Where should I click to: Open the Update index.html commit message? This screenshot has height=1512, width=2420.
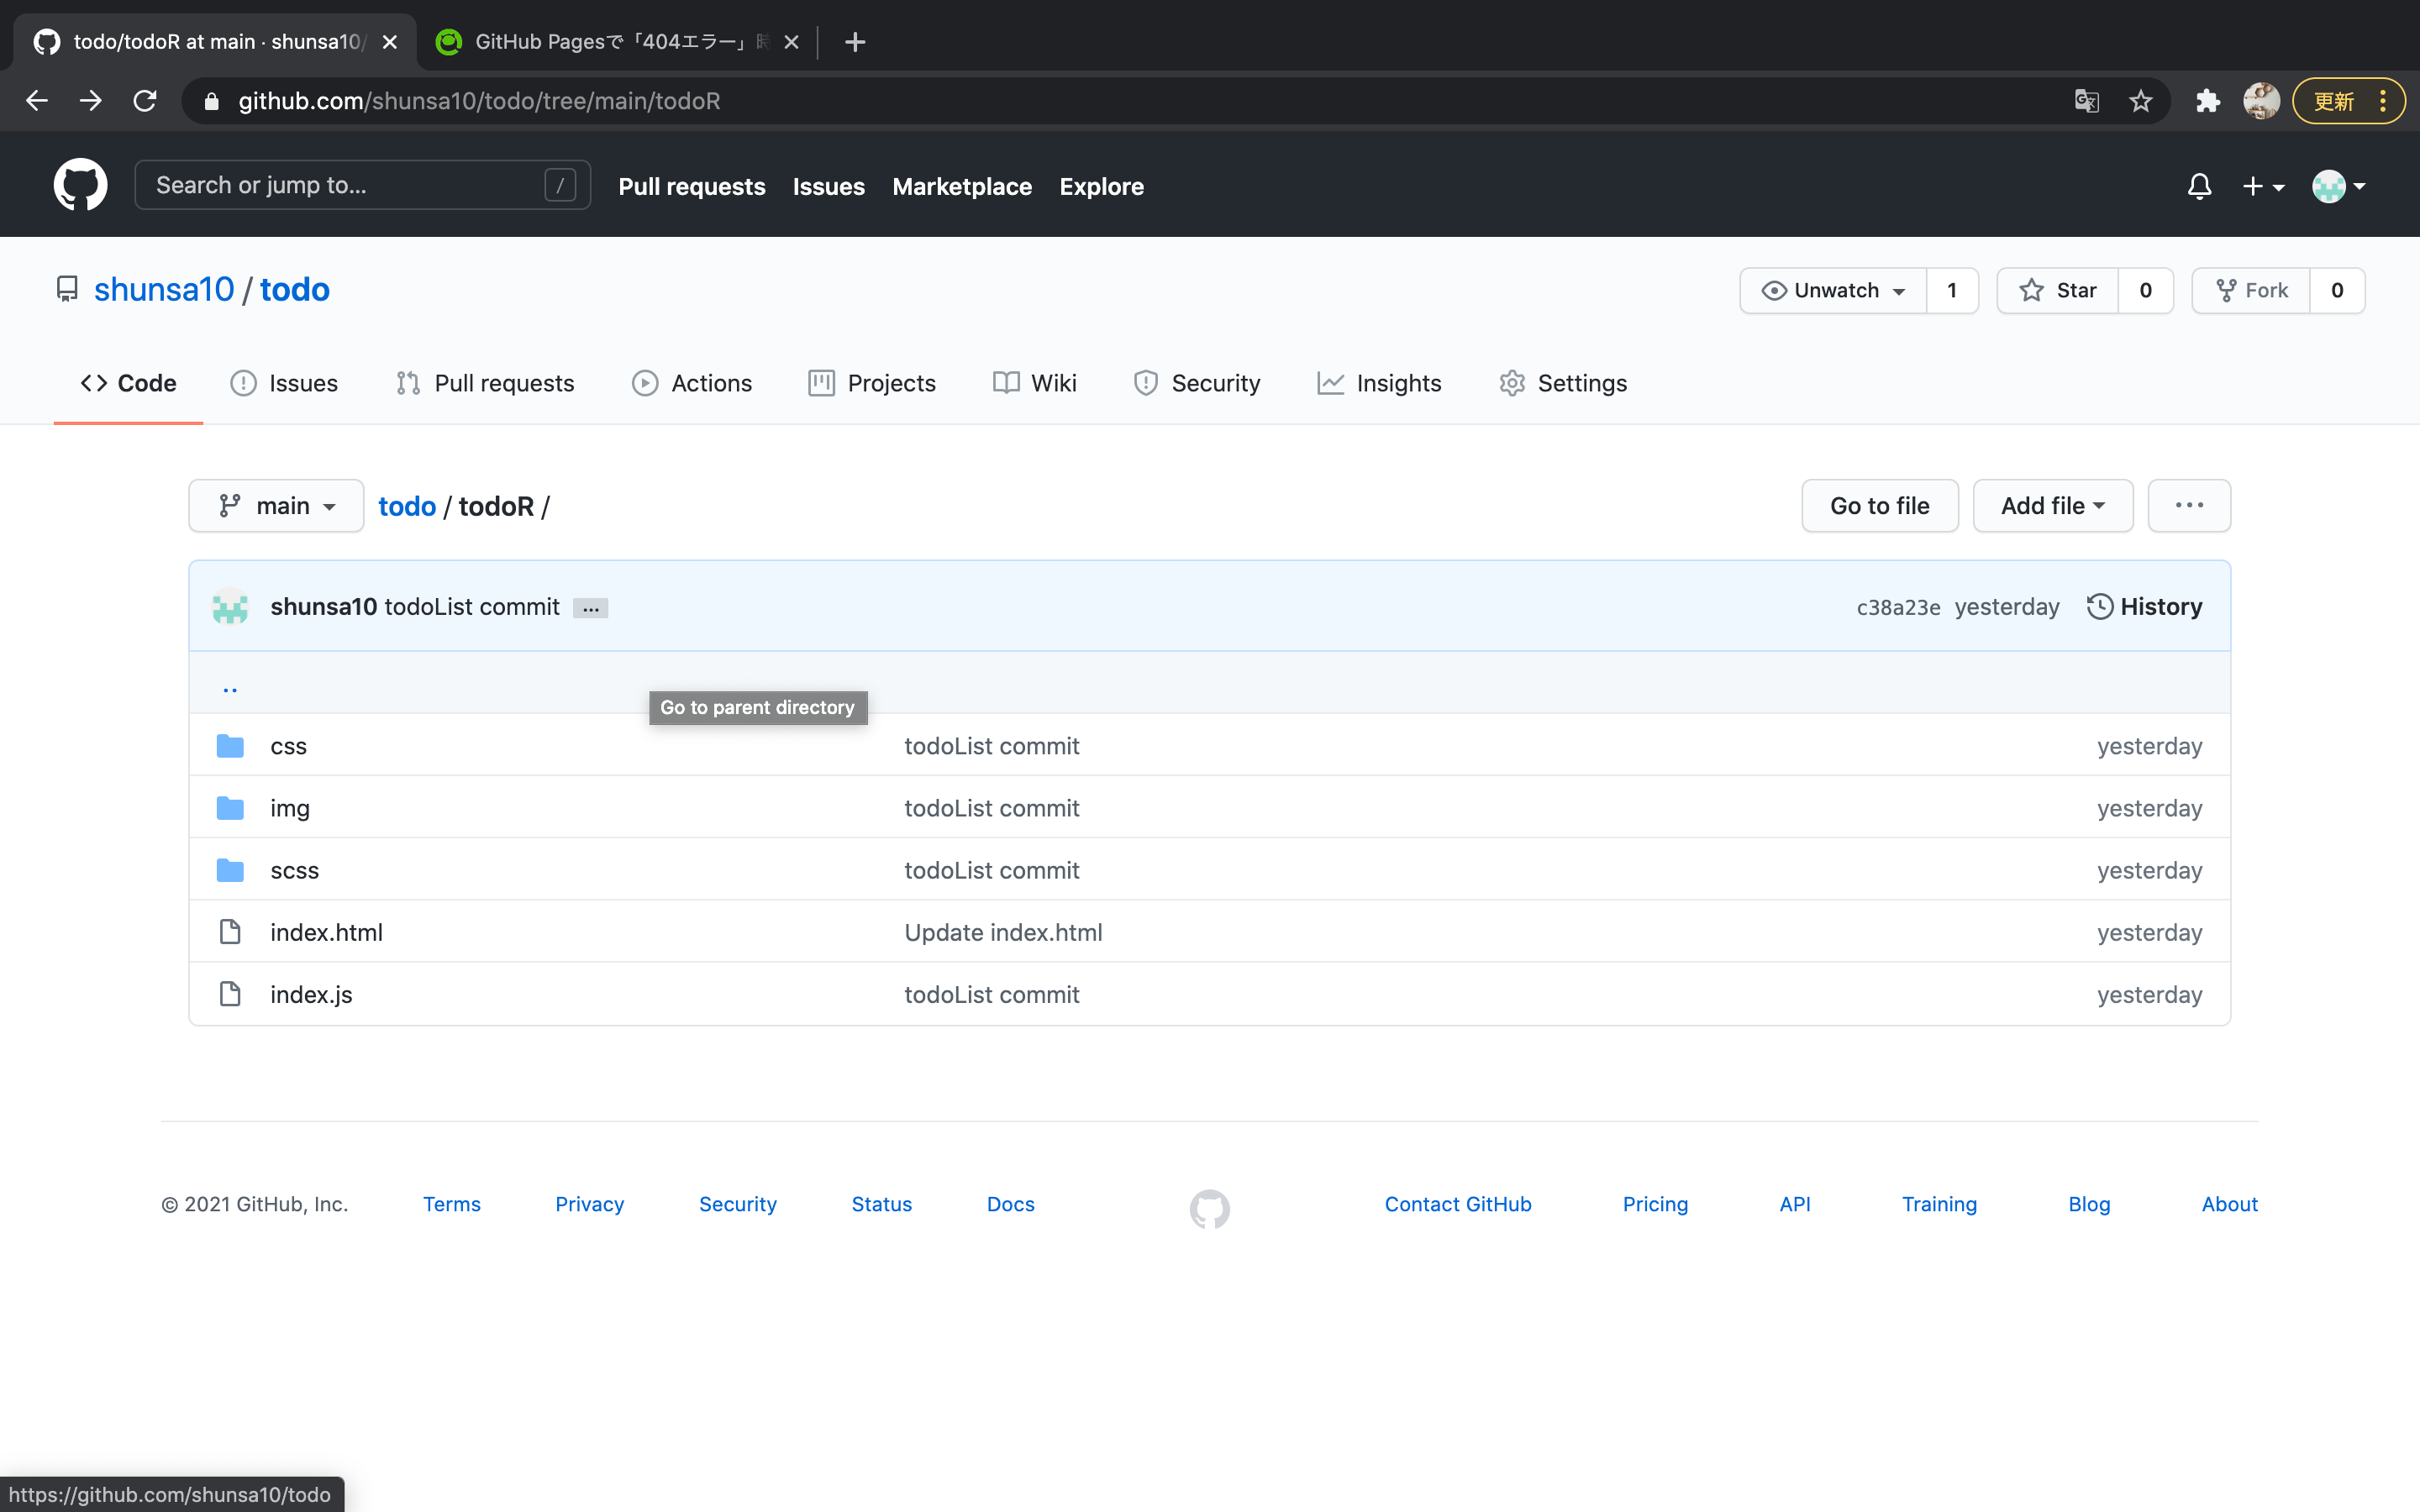pyautogui.click(x=1003, y=932)
